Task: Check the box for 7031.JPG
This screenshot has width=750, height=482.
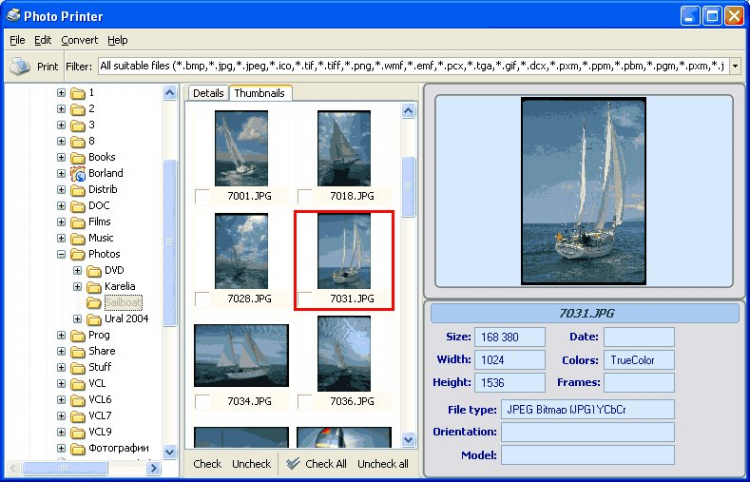Action: [305, 299]
